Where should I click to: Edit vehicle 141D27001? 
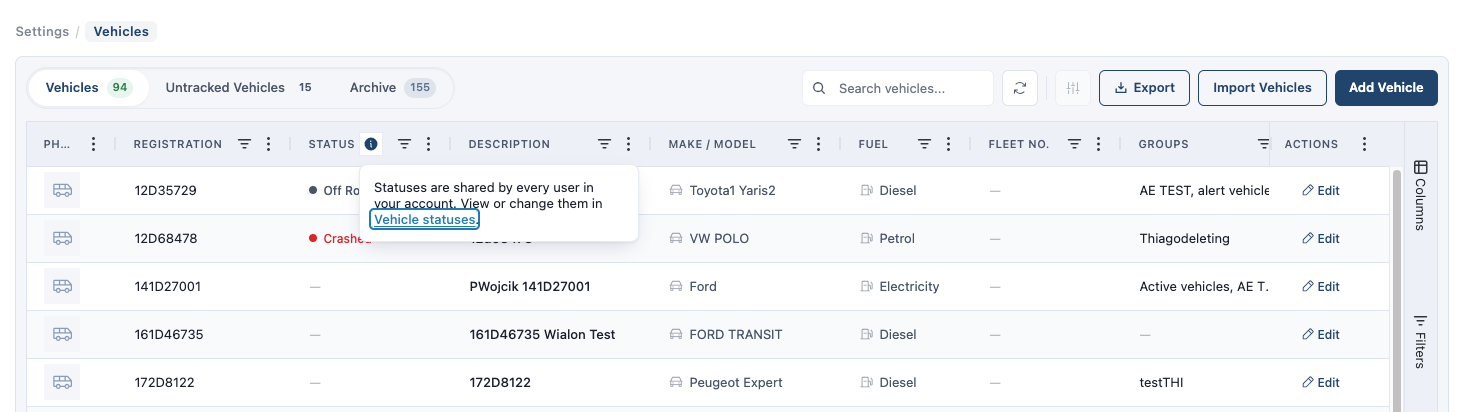[x=1321, y=286]
